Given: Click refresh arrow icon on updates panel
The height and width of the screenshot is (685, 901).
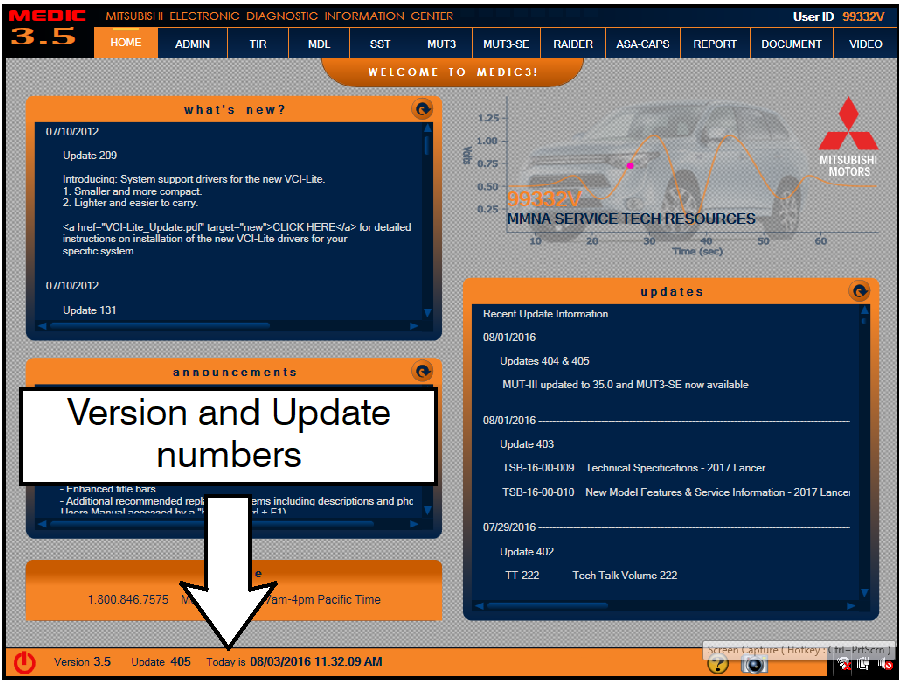Looking at the screenshot, I should (x=858, y=291).
